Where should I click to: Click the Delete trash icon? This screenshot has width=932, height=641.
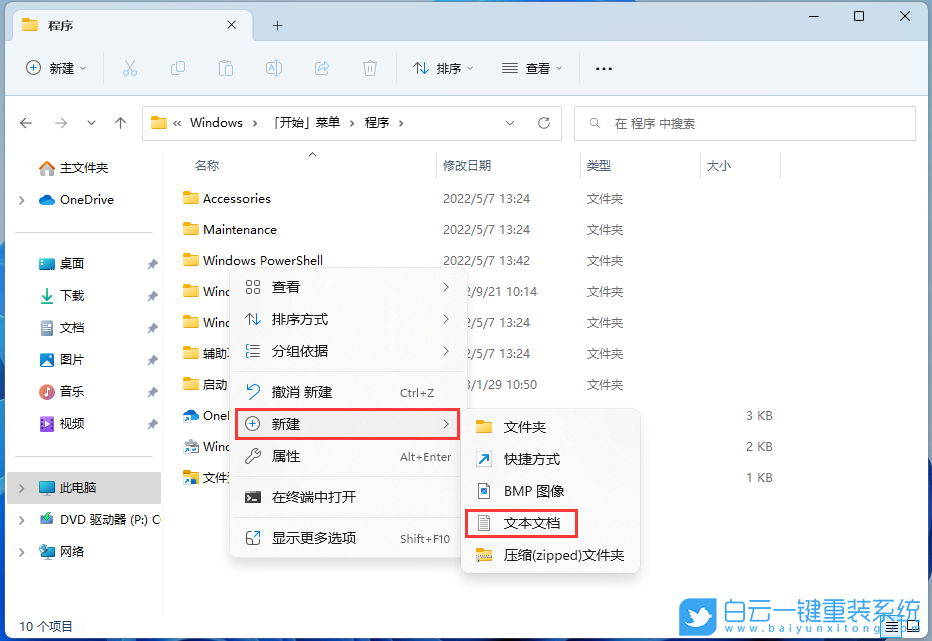369,68
